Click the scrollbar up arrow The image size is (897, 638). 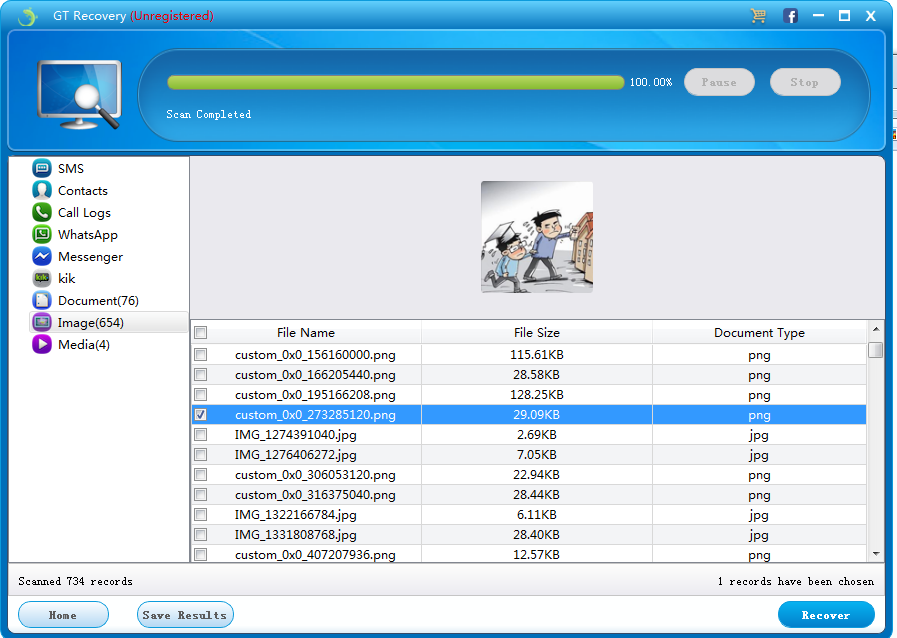[875, 329]
